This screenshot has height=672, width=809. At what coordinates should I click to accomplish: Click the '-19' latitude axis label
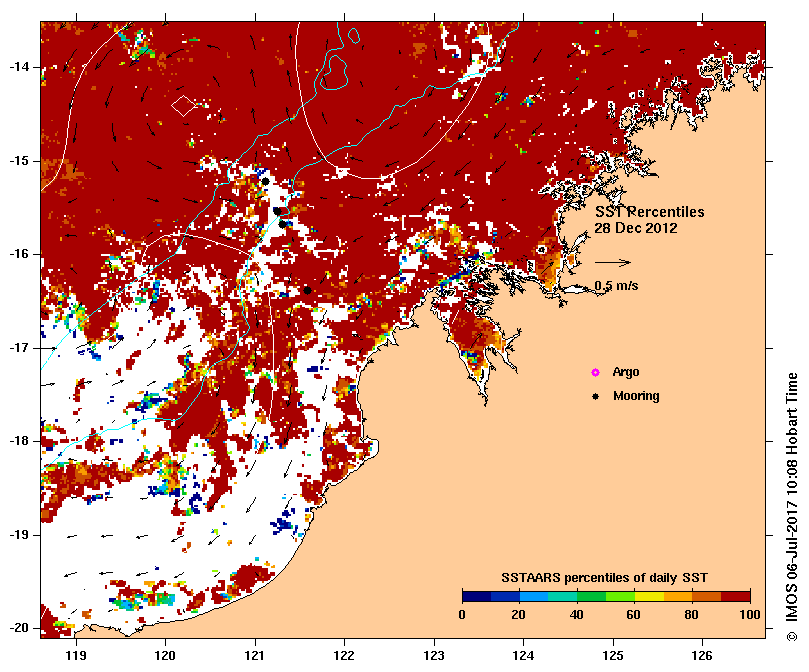tap(19, 535)
